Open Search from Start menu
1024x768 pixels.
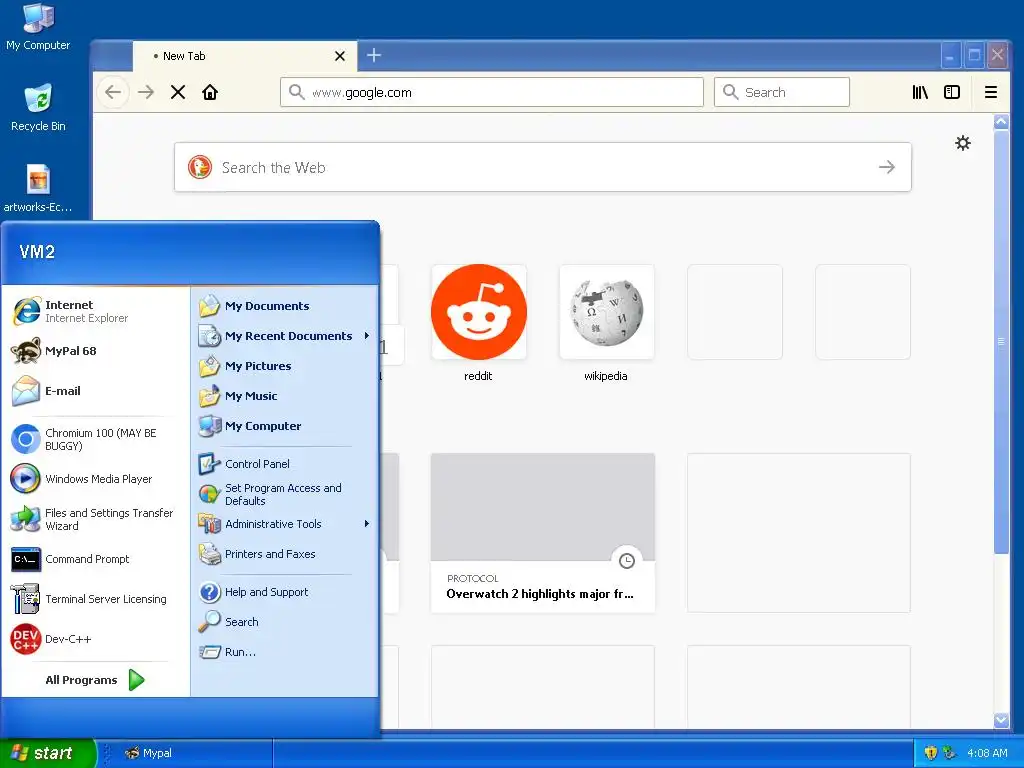click(284, 622)
